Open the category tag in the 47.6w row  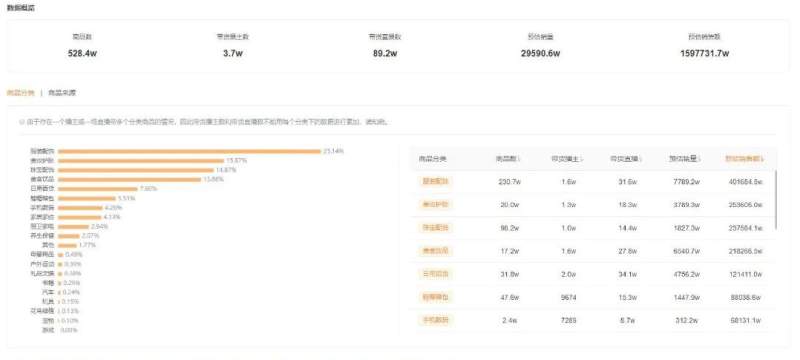(x=435, y=297)
